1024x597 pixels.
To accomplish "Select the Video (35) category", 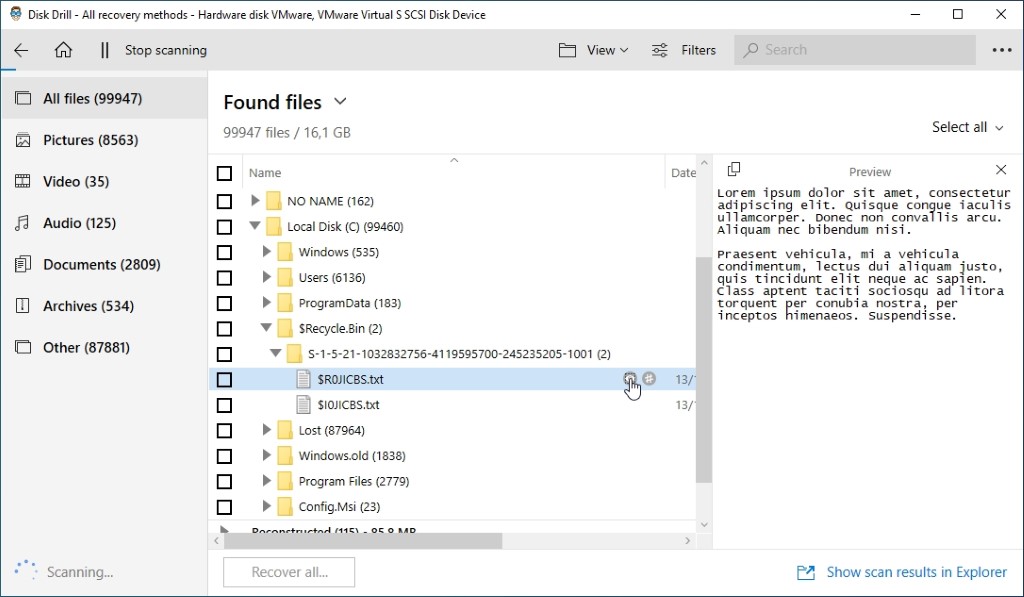I will [x=104, y=182].
